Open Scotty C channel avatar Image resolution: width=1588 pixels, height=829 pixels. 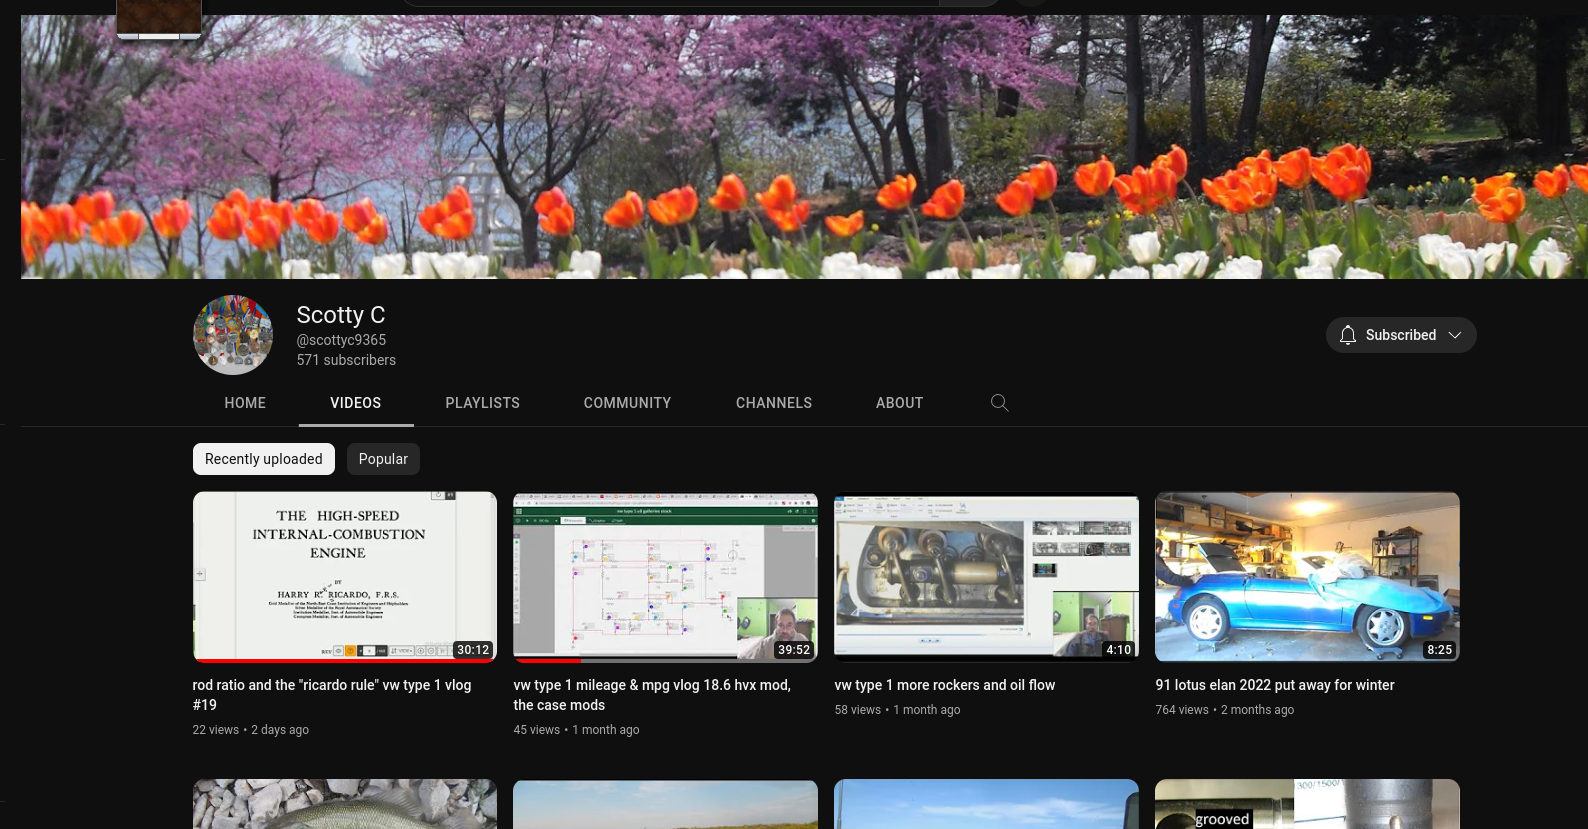233,335
